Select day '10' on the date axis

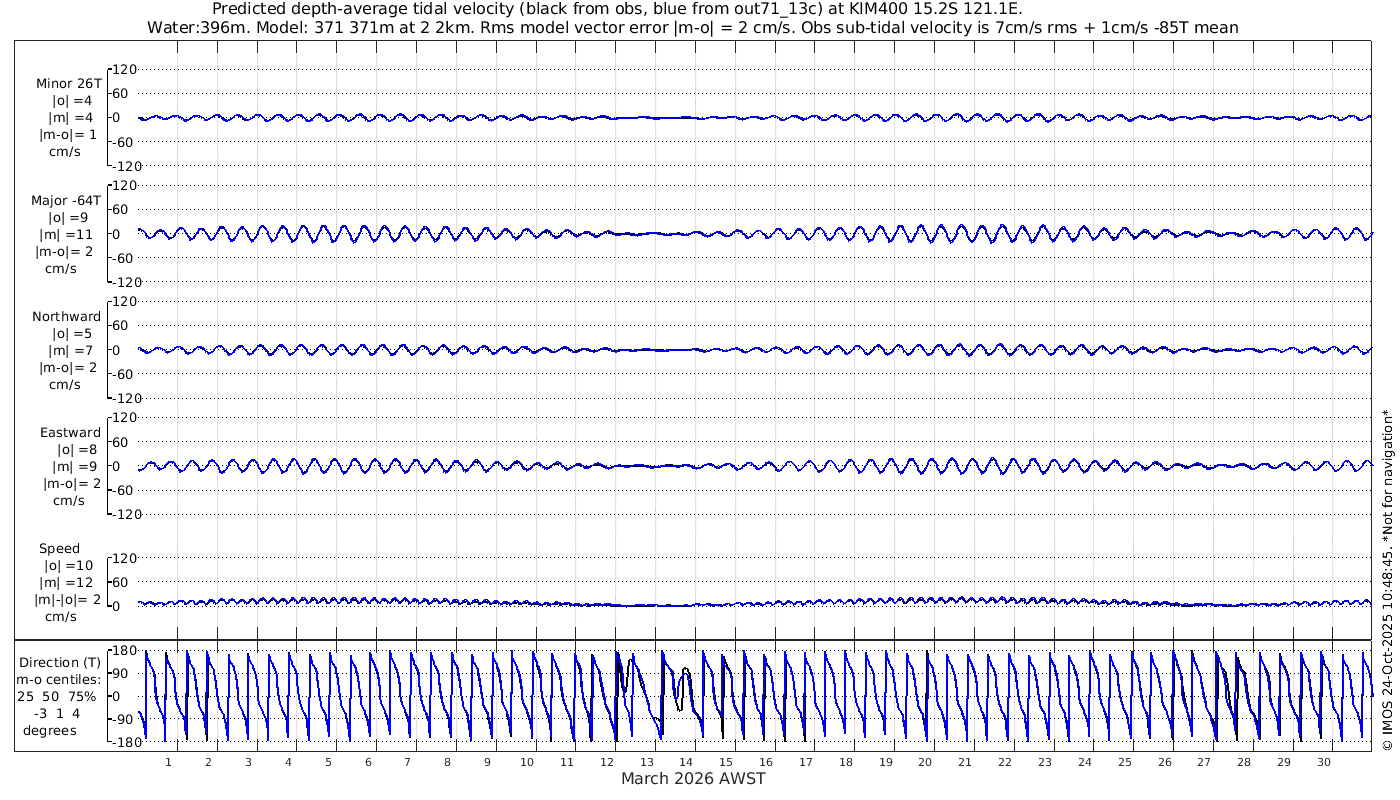[527, 762]
